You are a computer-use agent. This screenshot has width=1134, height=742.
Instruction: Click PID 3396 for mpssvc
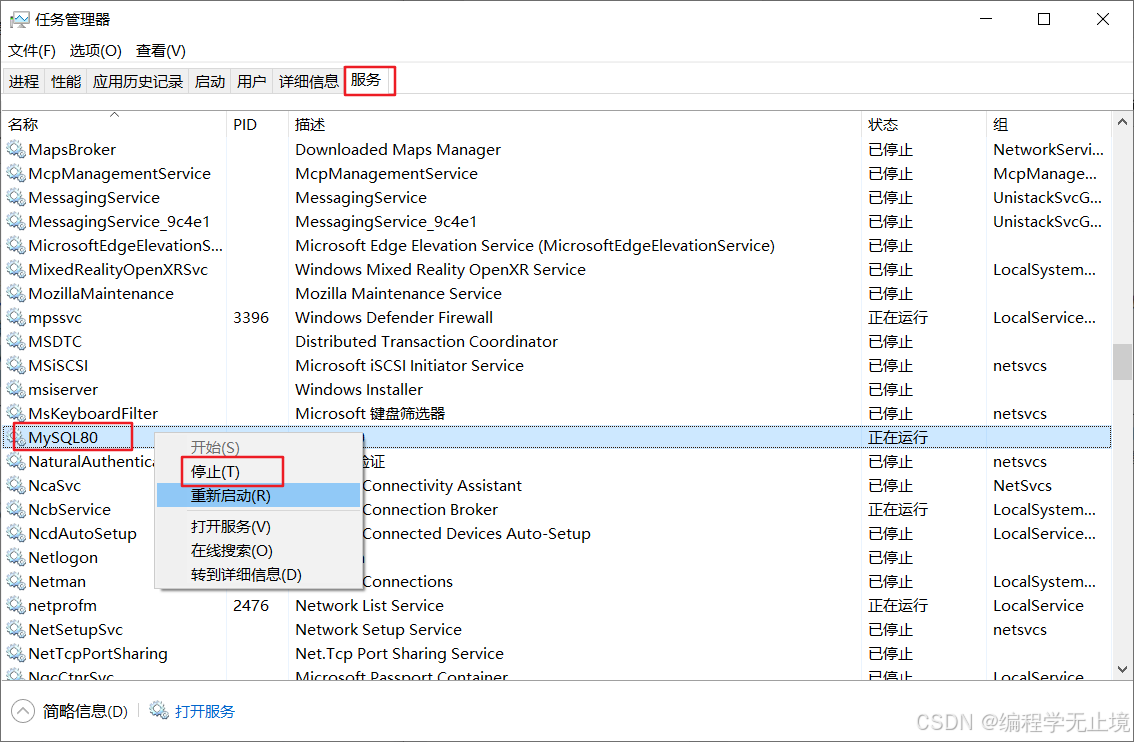[251, 317]
